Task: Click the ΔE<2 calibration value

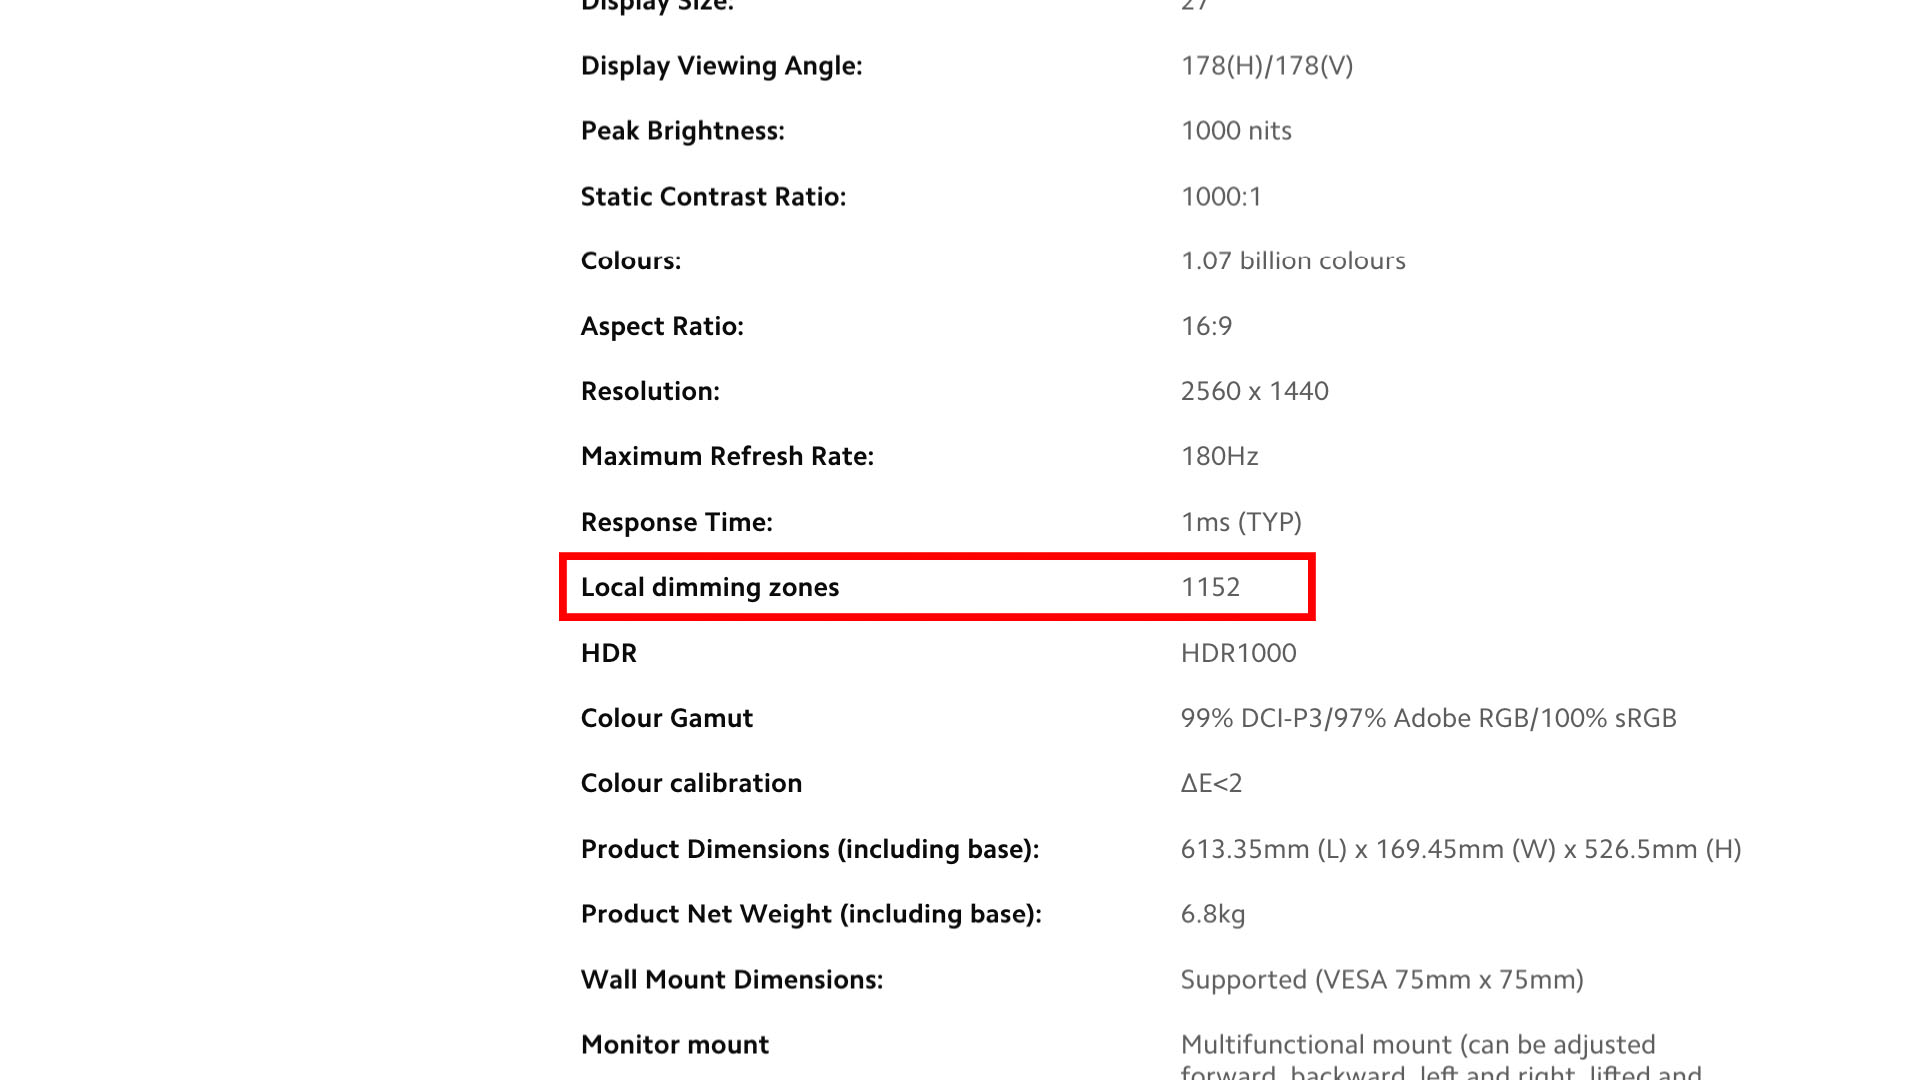Action: pyautogui.click(x=1211, y=783)
